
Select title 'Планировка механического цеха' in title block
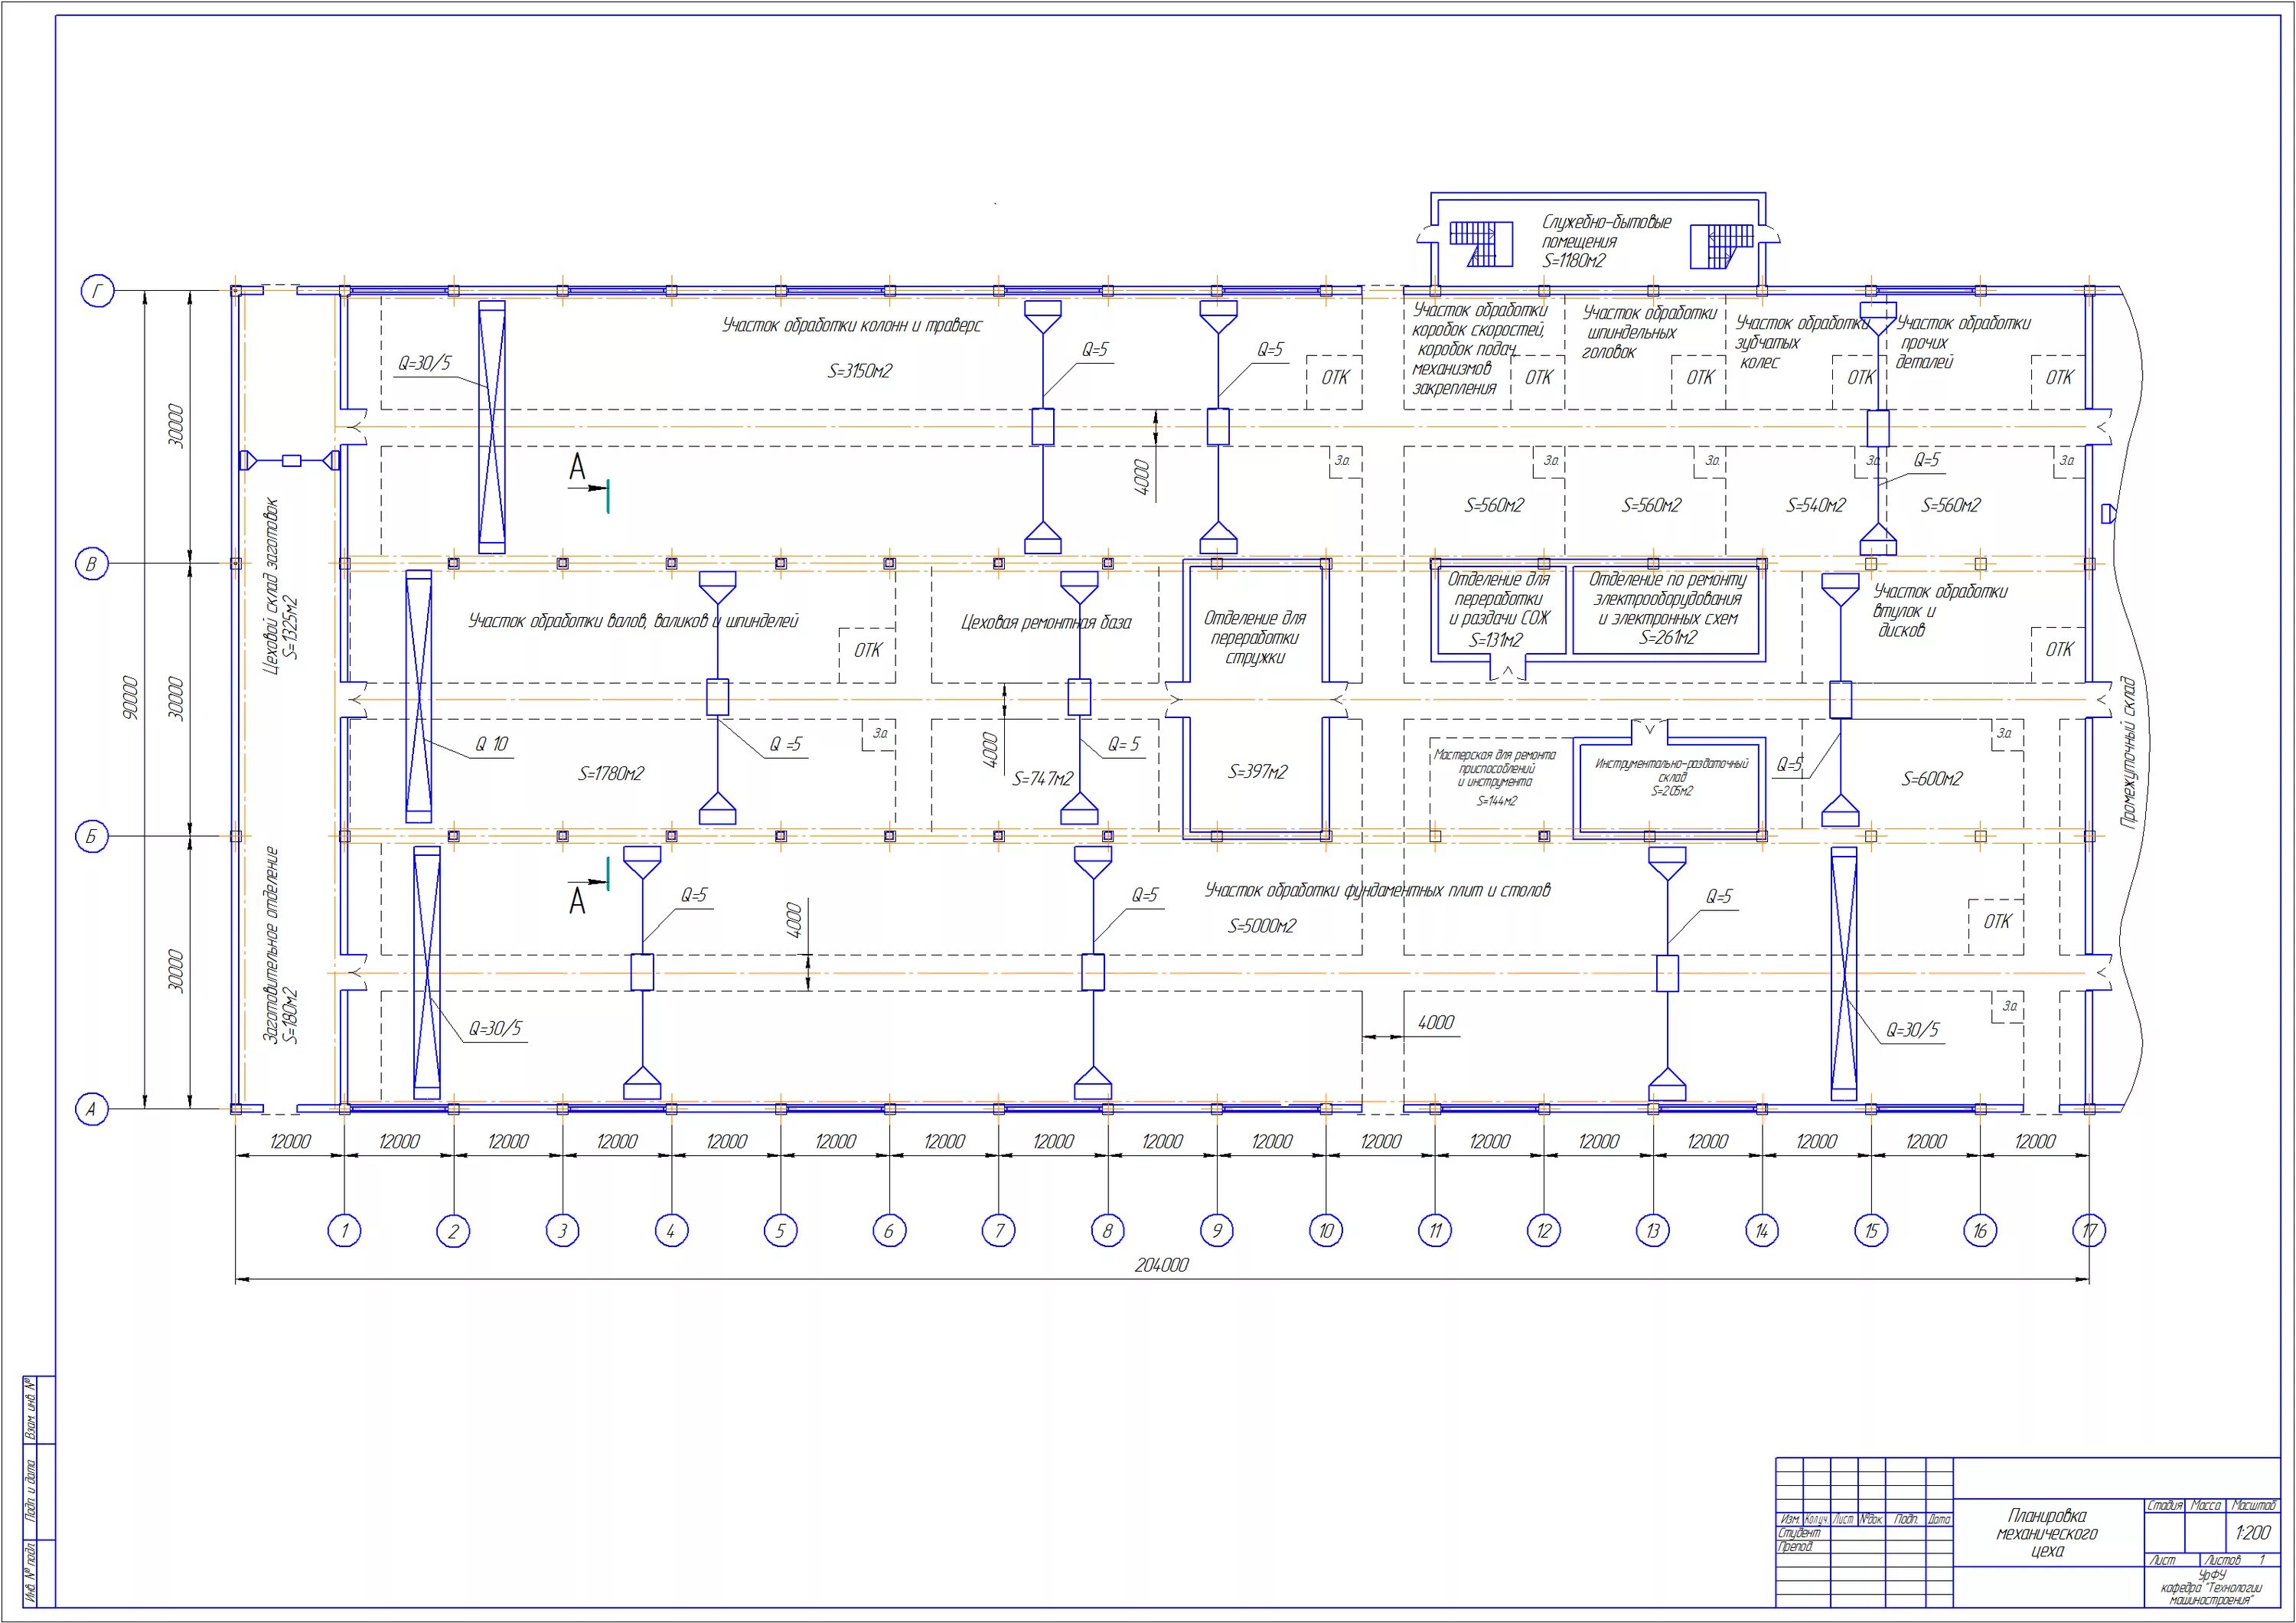tap(2047, 1533)
